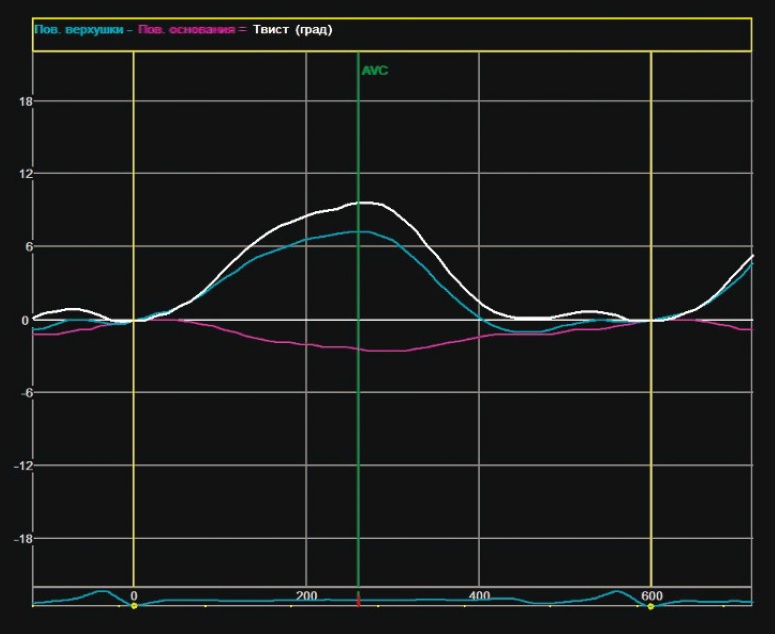Click the white 'Твист (град)' legend label
The width and height of the screenshot is (775, 634).
(x=293, y=30)
